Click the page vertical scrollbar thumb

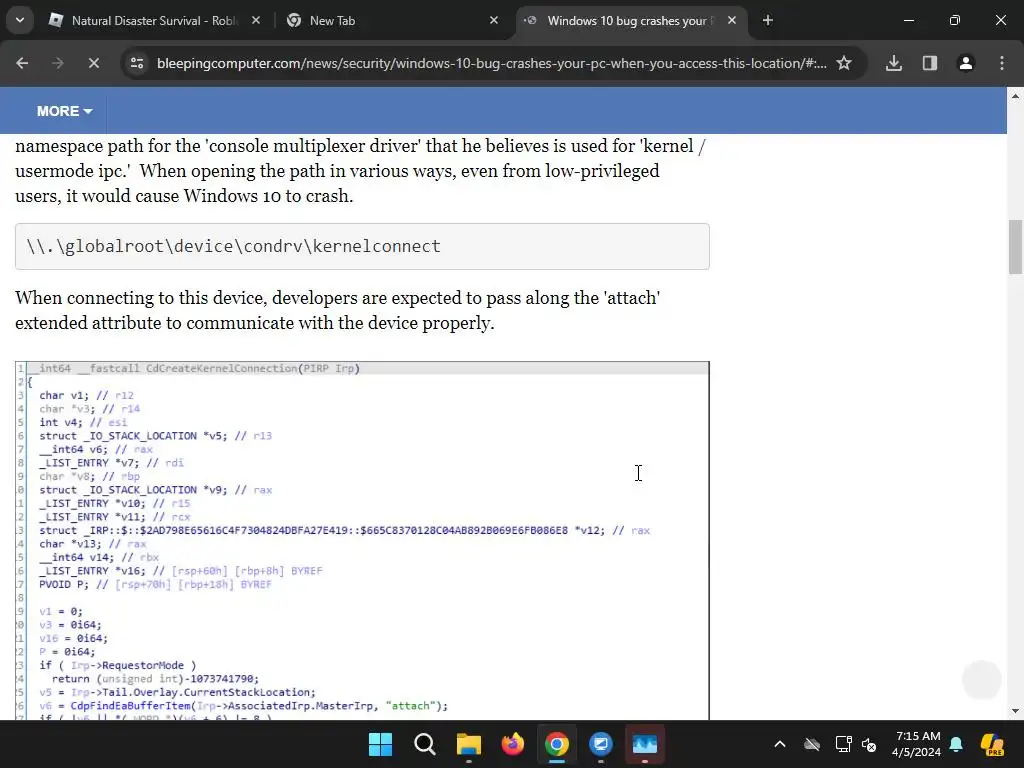click(1015, 248)
